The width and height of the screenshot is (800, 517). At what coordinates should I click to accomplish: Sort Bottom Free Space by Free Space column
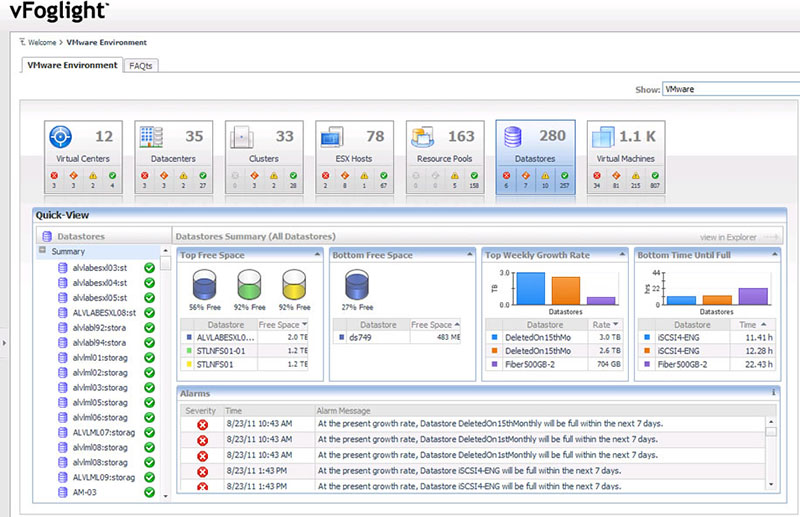[435, 325]
